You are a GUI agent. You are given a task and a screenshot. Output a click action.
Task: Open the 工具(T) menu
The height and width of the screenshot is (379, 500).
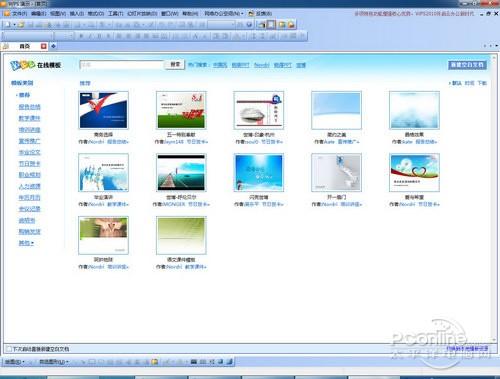click(115, 13)
